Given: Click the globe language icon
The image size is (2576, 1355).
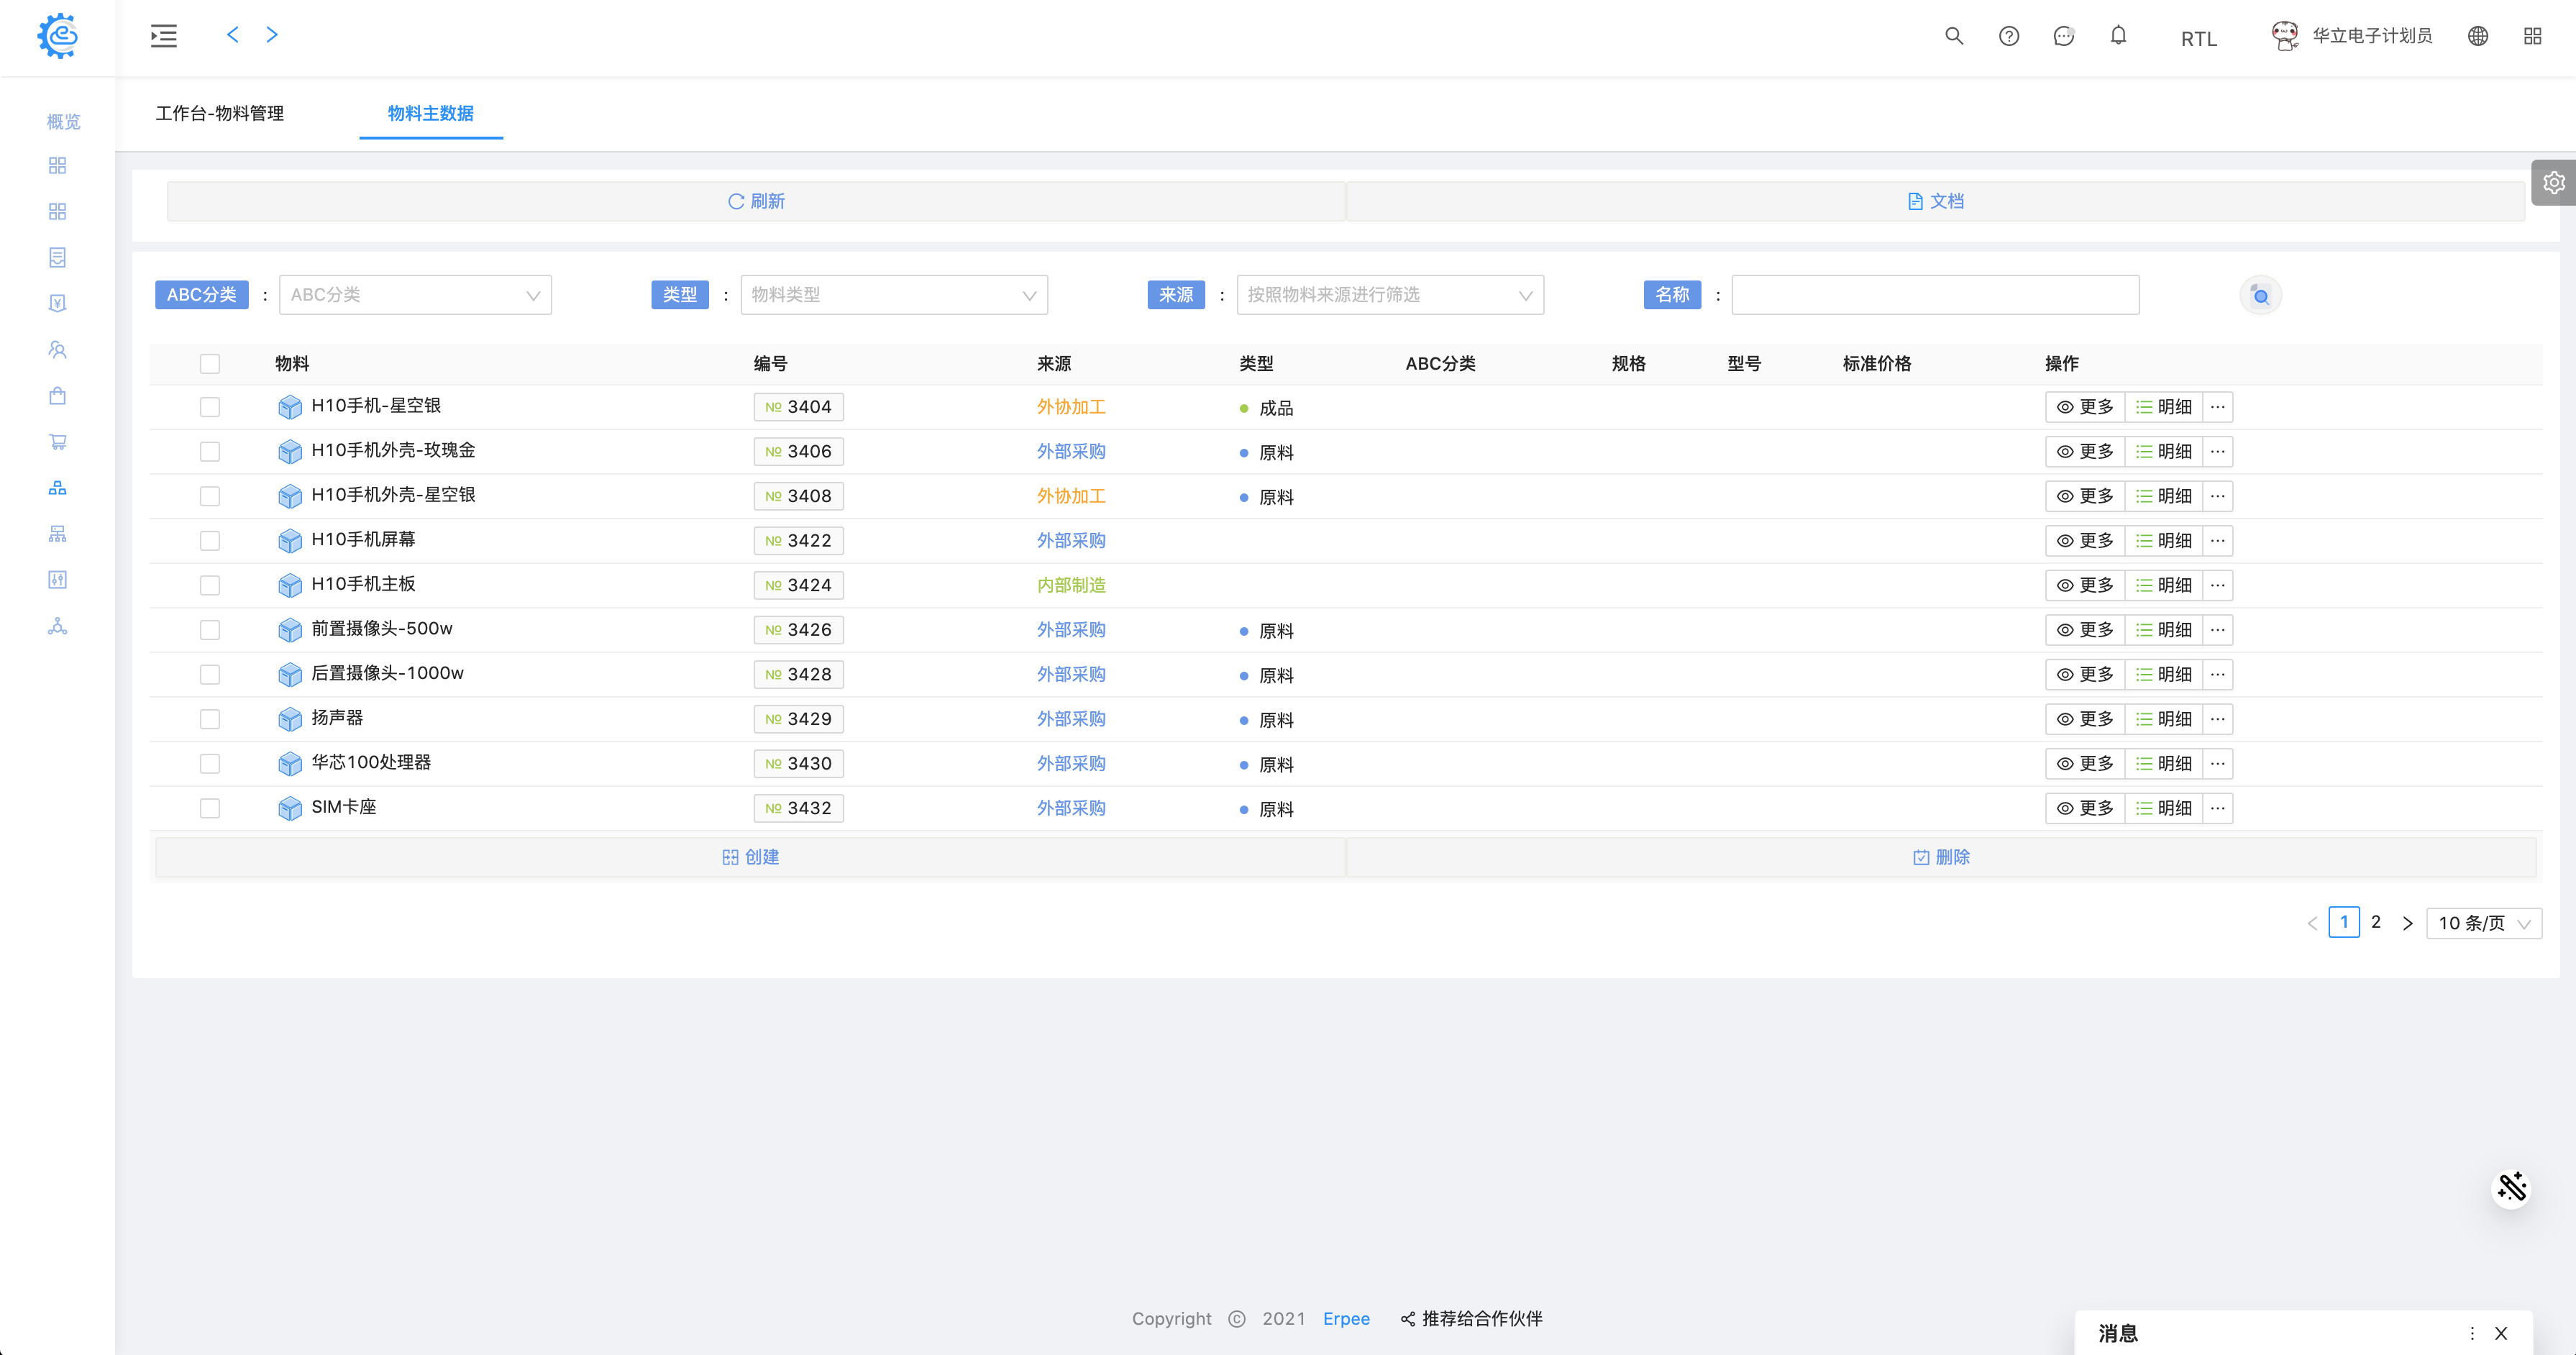Looking at the screenshot, I should tap(2477, 36).
